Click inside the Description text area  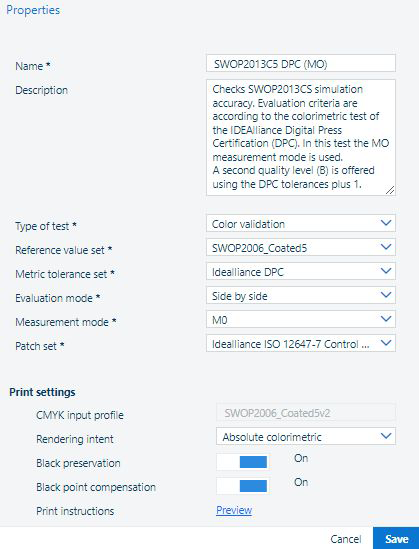click(x=301, y=137)
